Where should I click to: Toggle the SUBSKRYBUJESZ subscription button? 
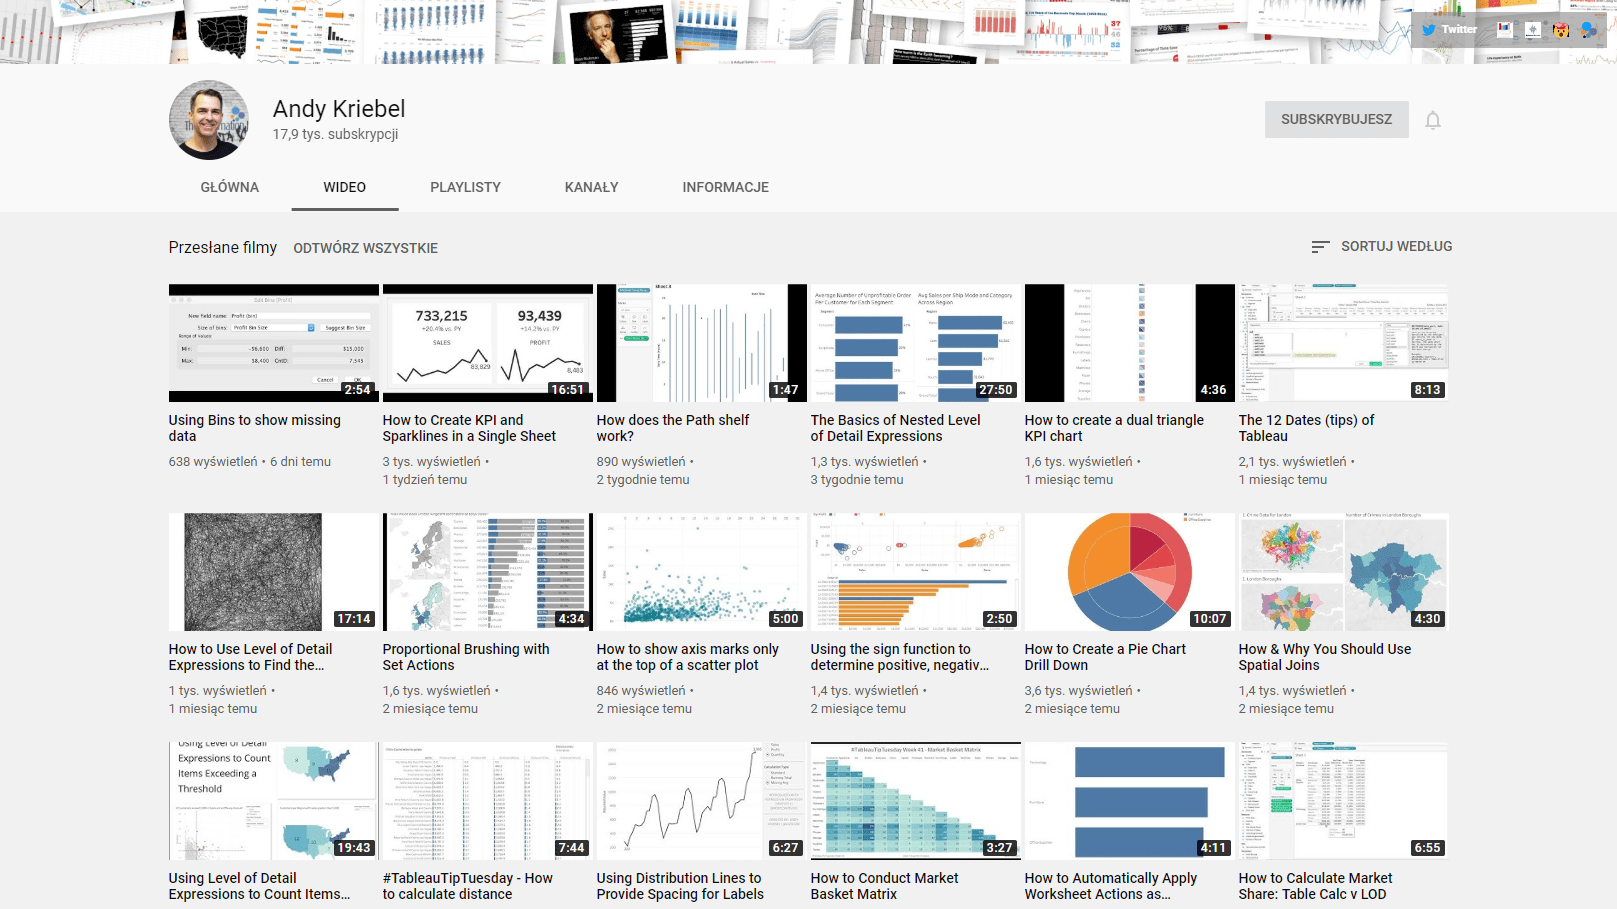tap(1336, 119)
